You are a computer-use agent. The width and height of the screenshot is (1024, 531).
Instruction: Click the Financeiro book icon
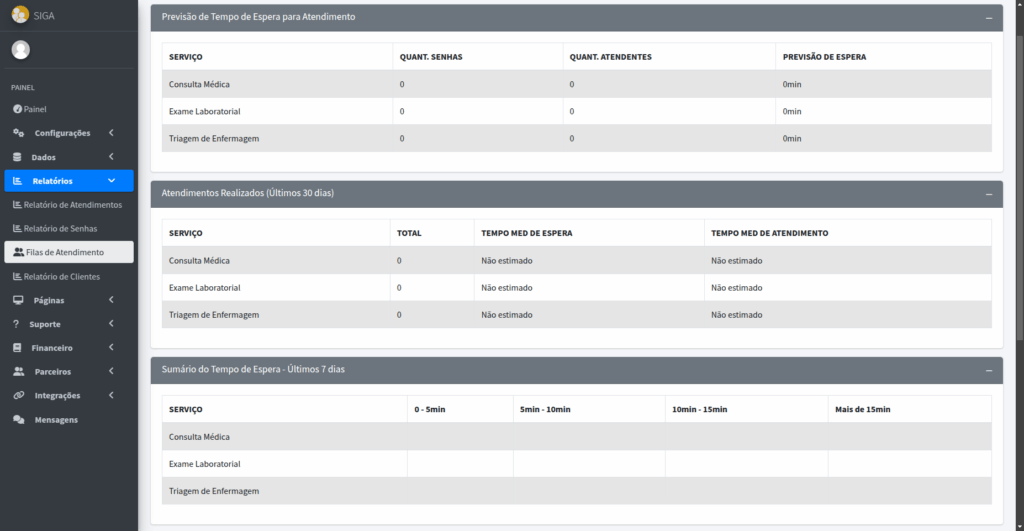pyautogui.click(x=17, y=347)
